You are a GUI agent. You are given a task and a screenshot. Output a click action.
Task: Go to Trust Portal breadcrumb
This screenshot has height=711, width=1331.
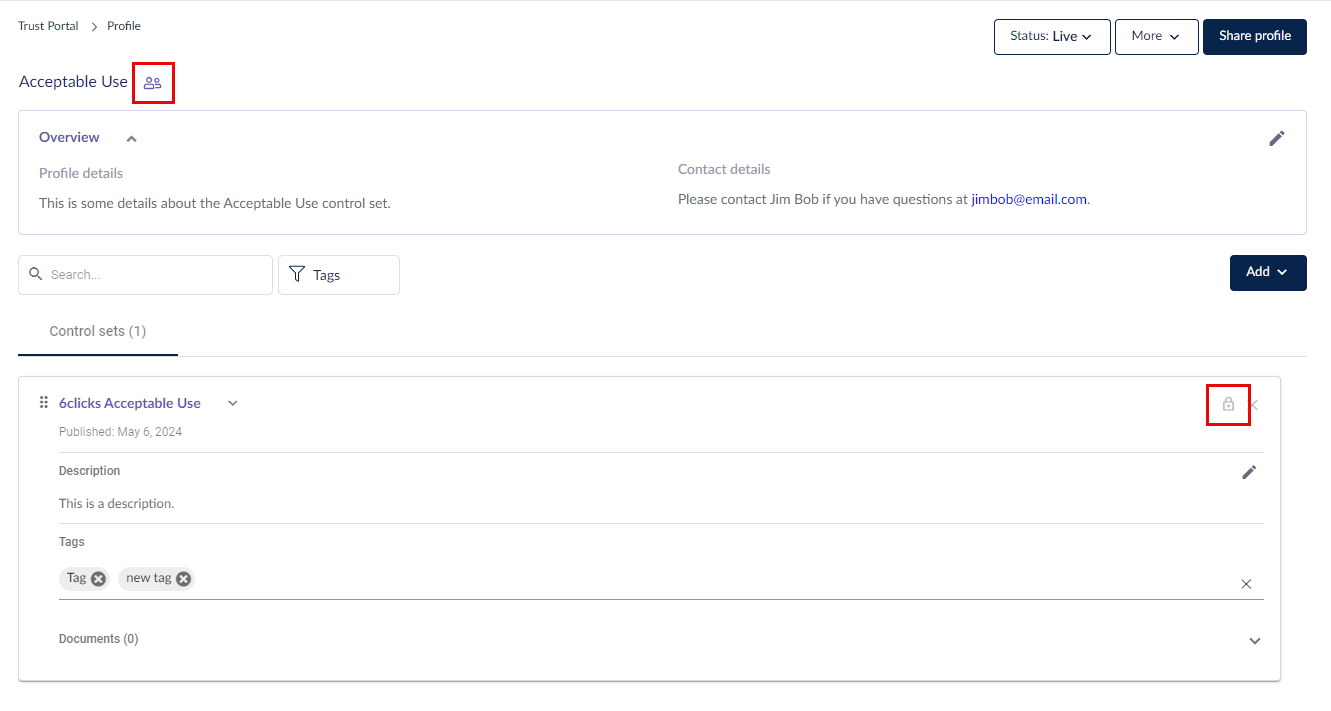pos(48,26)
